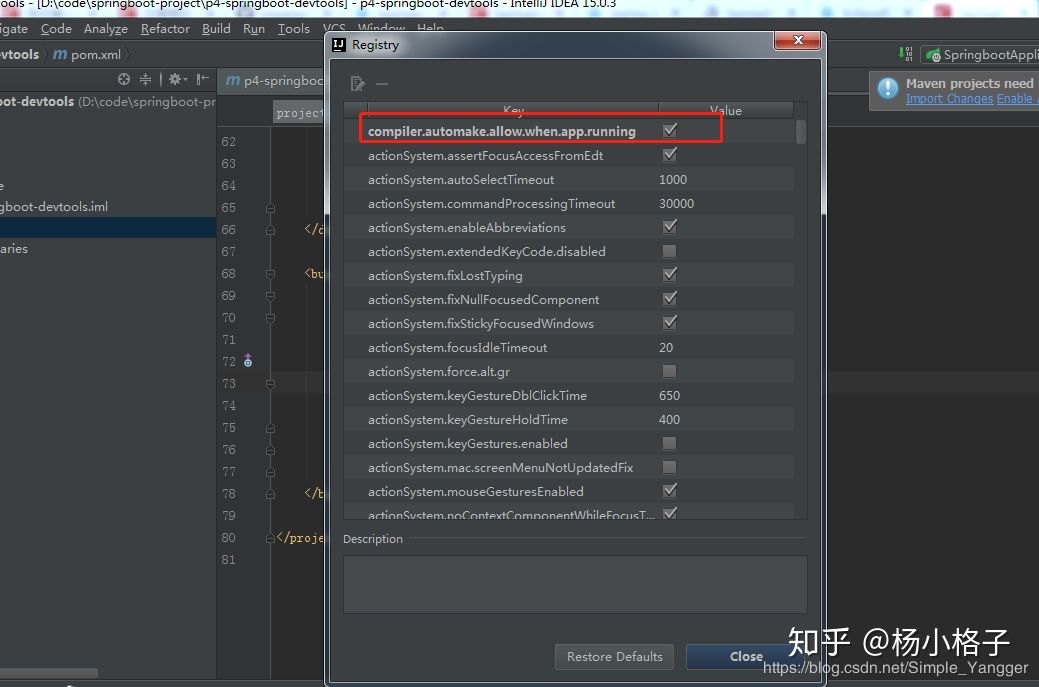The height and width of the screenshot is (687, 1039).
Task: Click the Registry table vertical scrollbar thumb
Action: 801,132
